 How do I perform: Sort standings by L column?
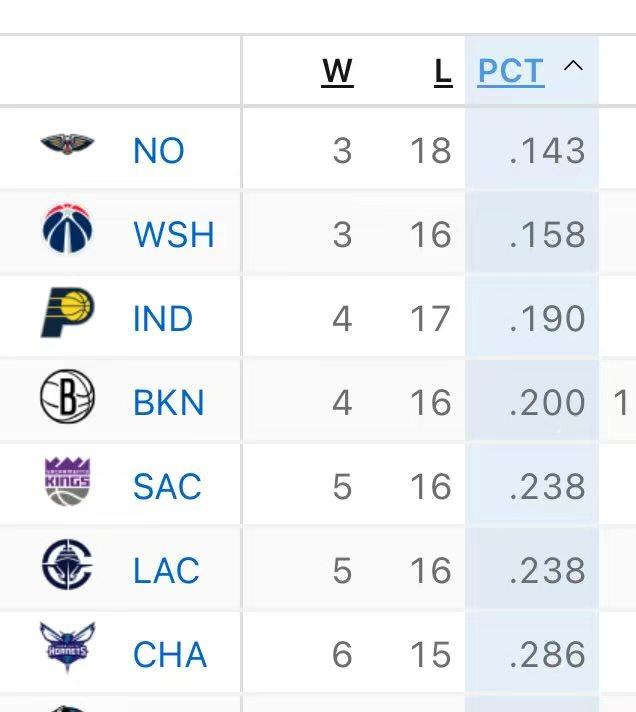[442, 72]
